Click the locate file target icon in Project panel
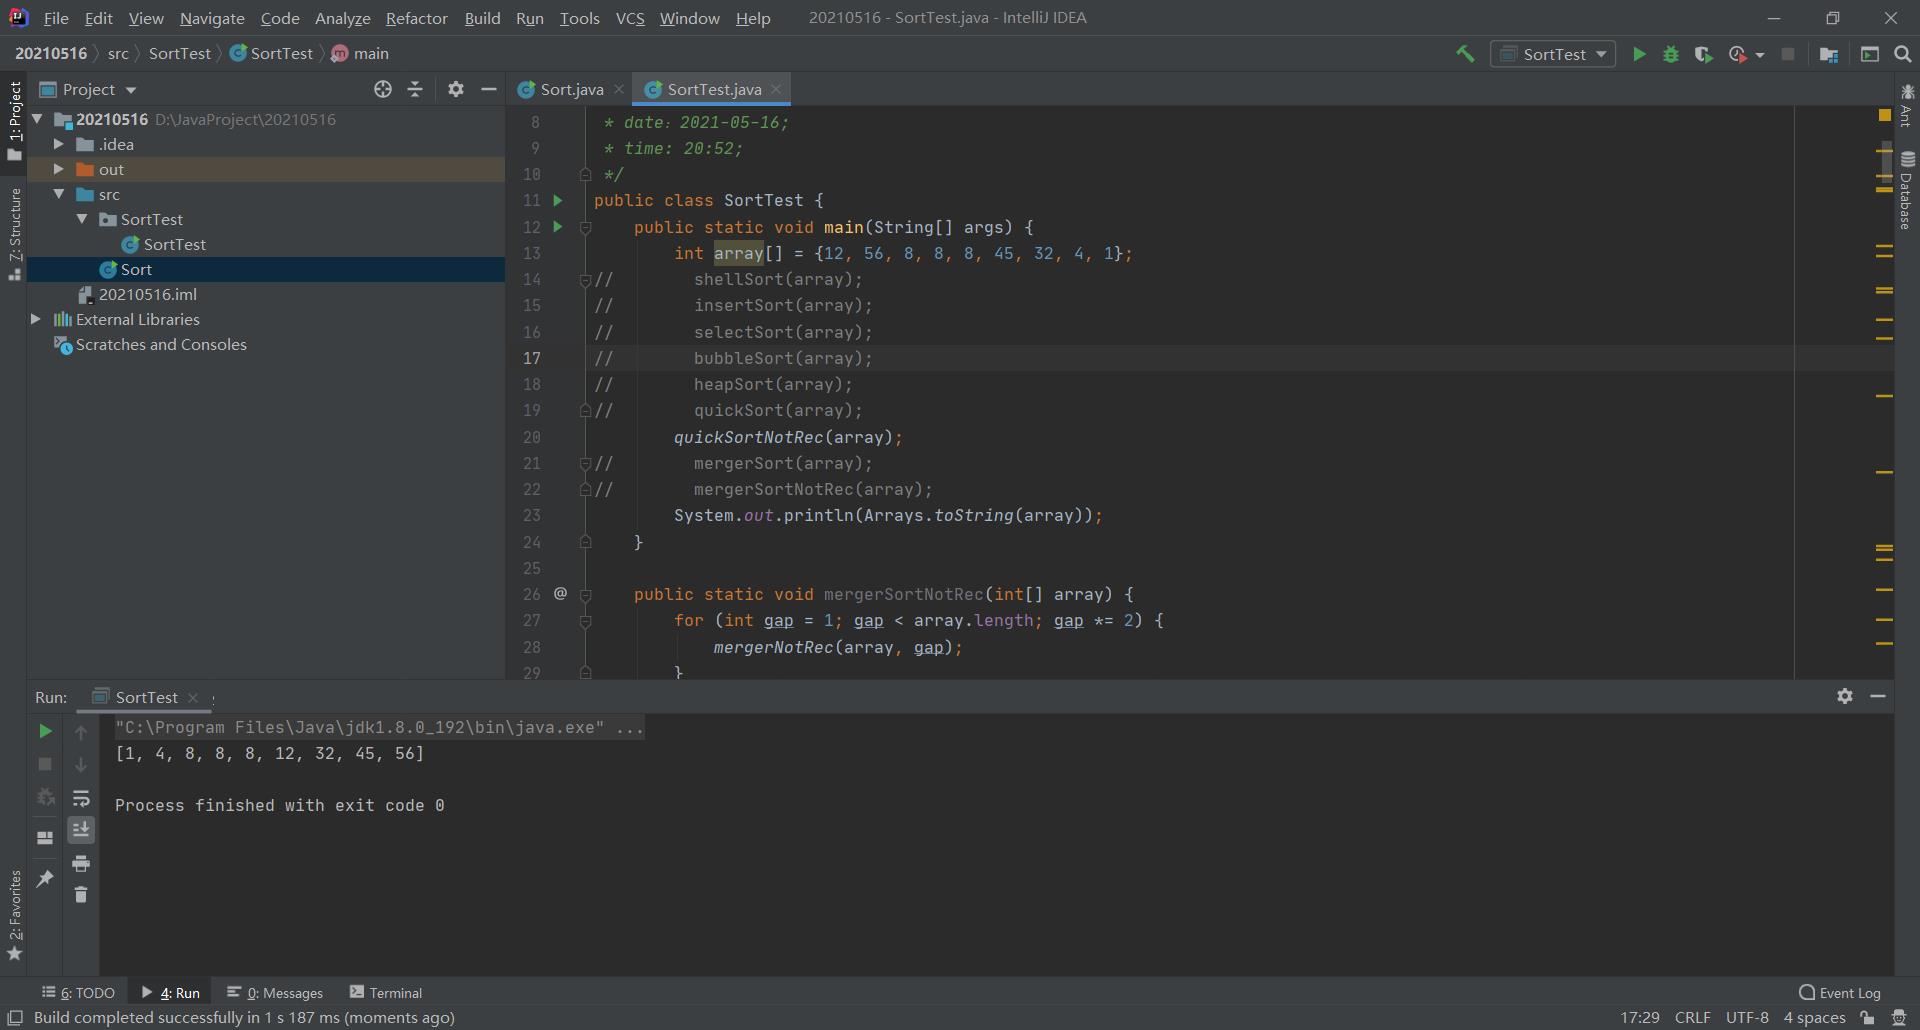This screenshot has height=1030, width=1920. point(383,89)
